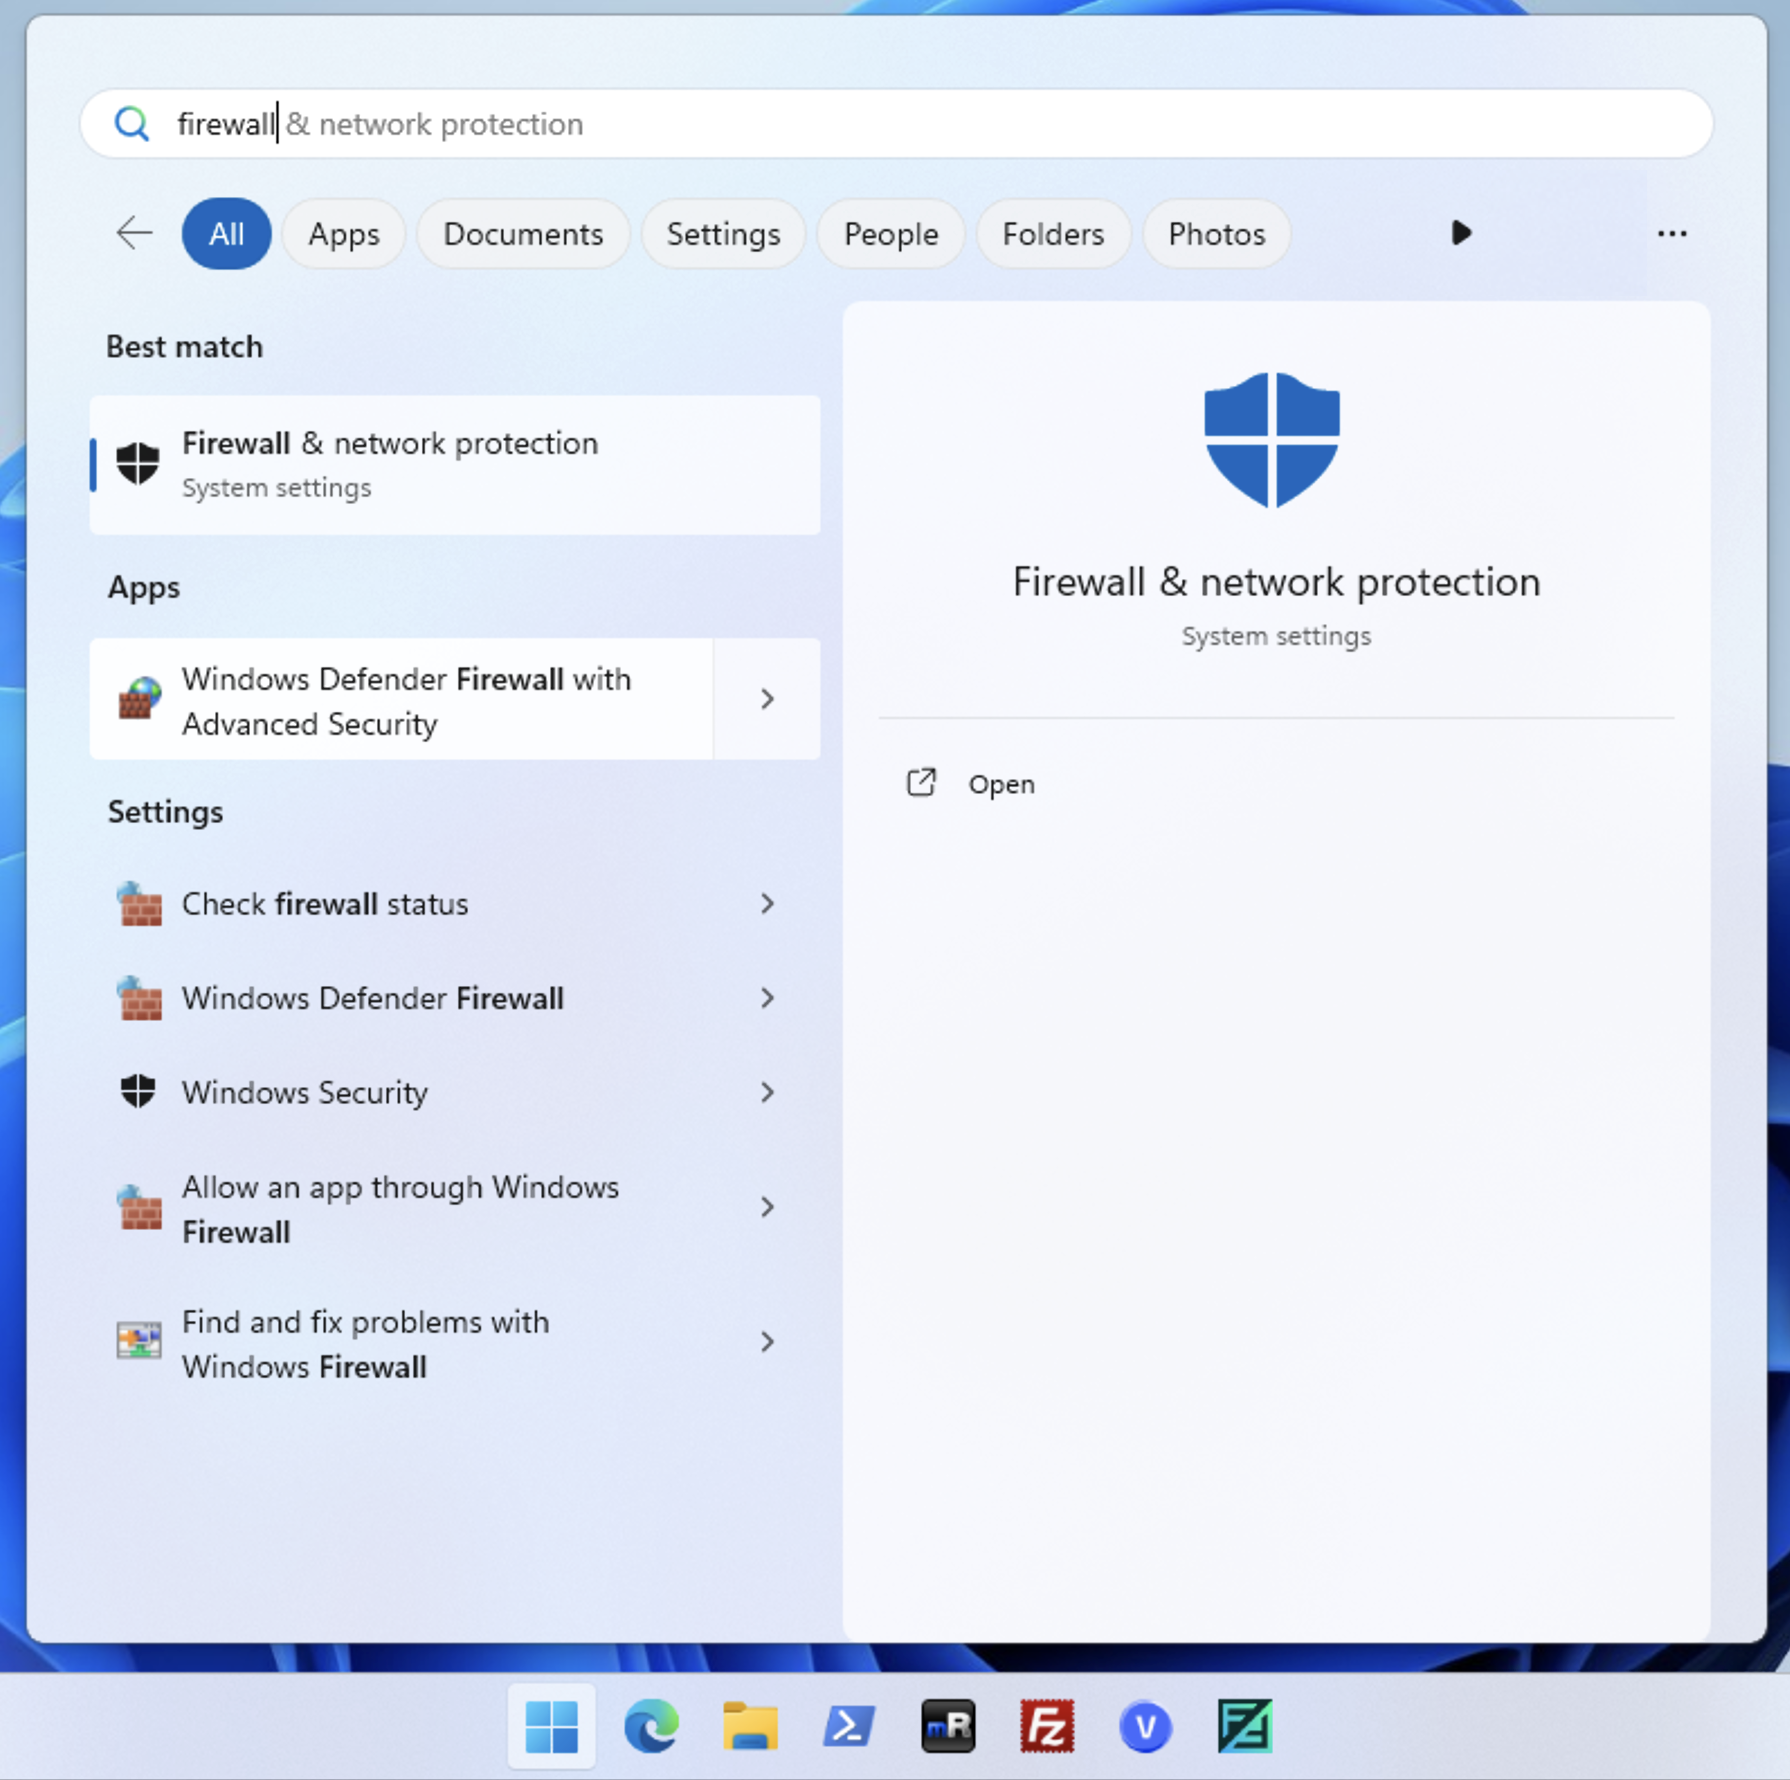Image resolution: width=1790 pixels, height=1780 pixels.
Task: Click the Open external-link icon
Action: (921, 783)
